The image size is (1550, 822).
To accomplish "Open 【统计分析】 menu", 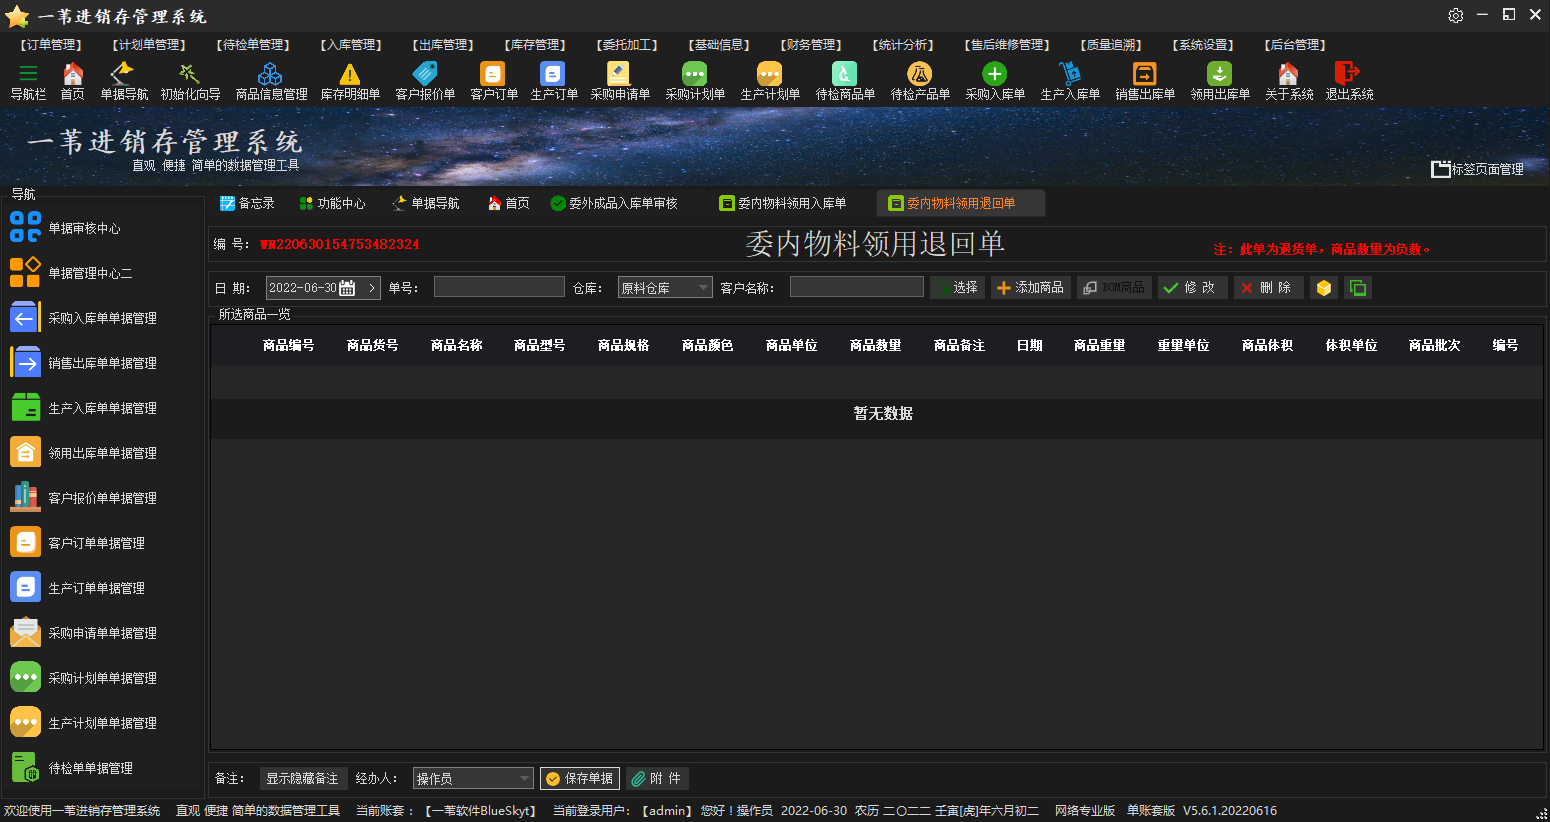I will [x=903, y=45].
